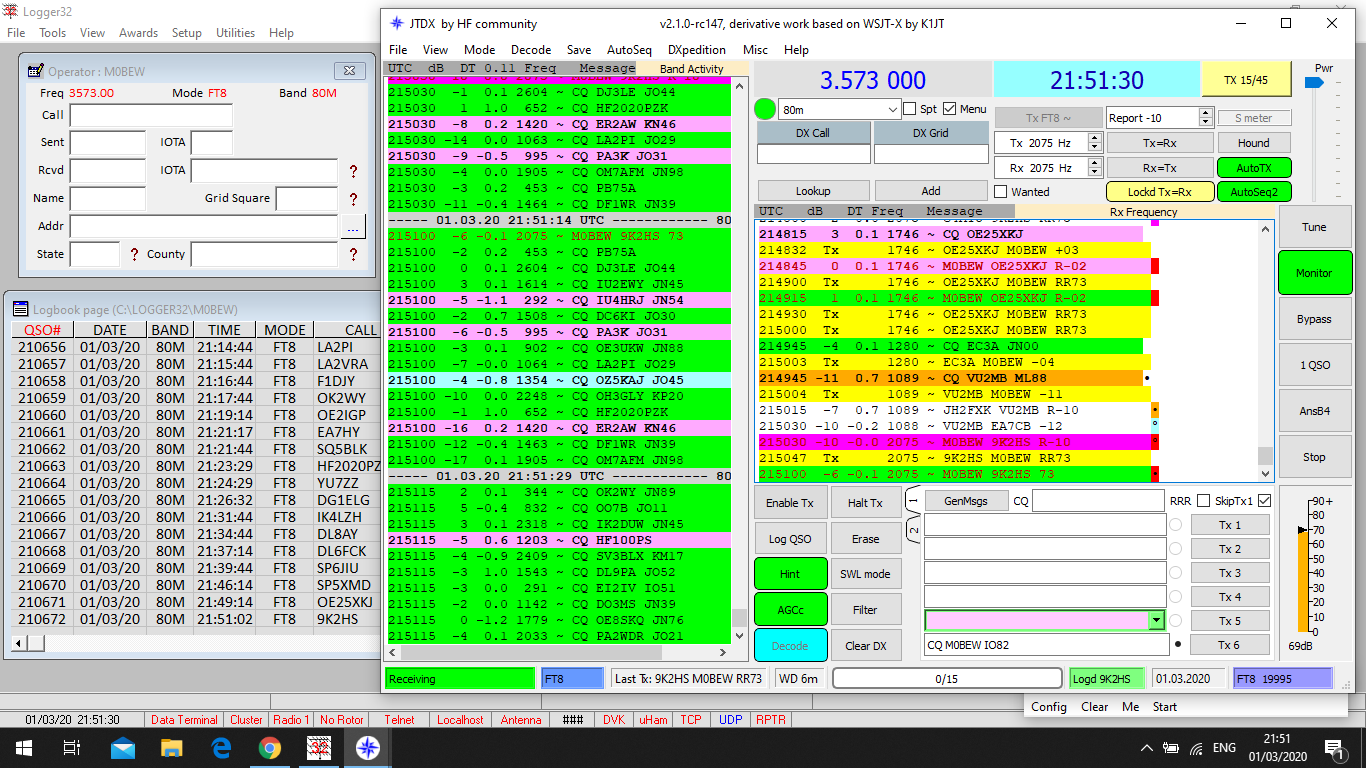Select the radio button beside Tx 2

coord(1177,549)
